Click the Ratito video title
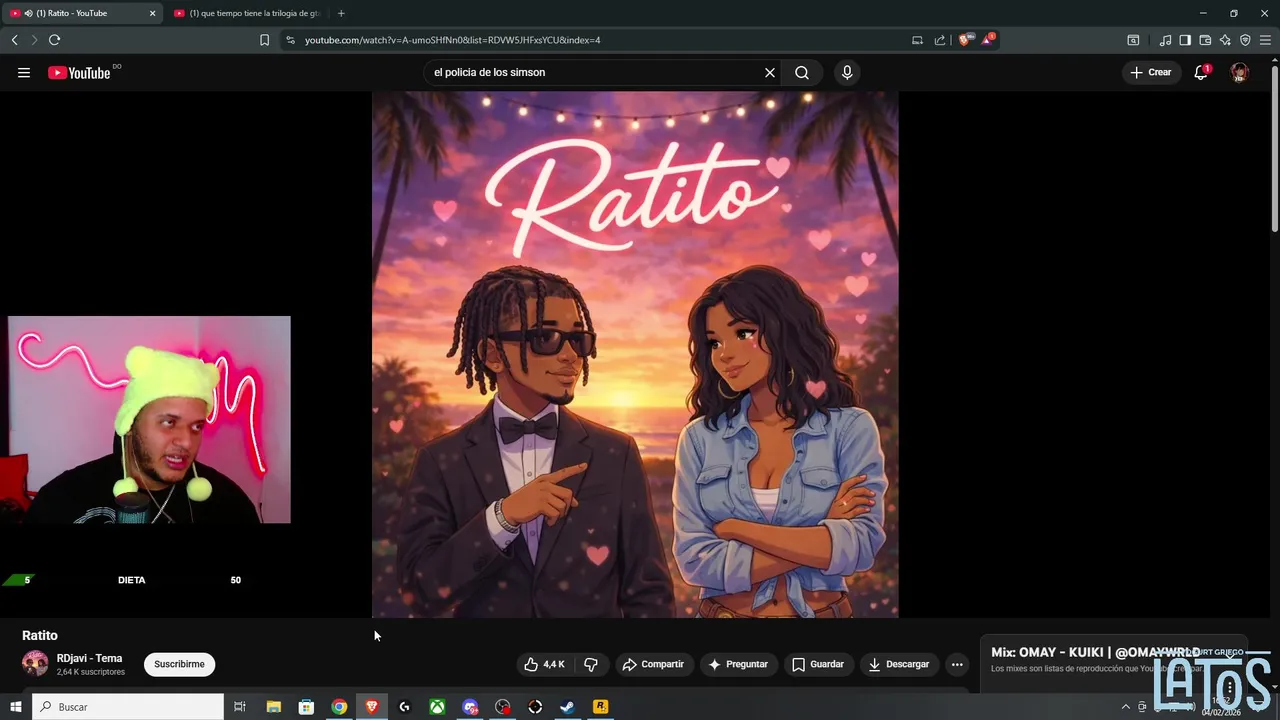1280x720 pixels. pos(40,635)
